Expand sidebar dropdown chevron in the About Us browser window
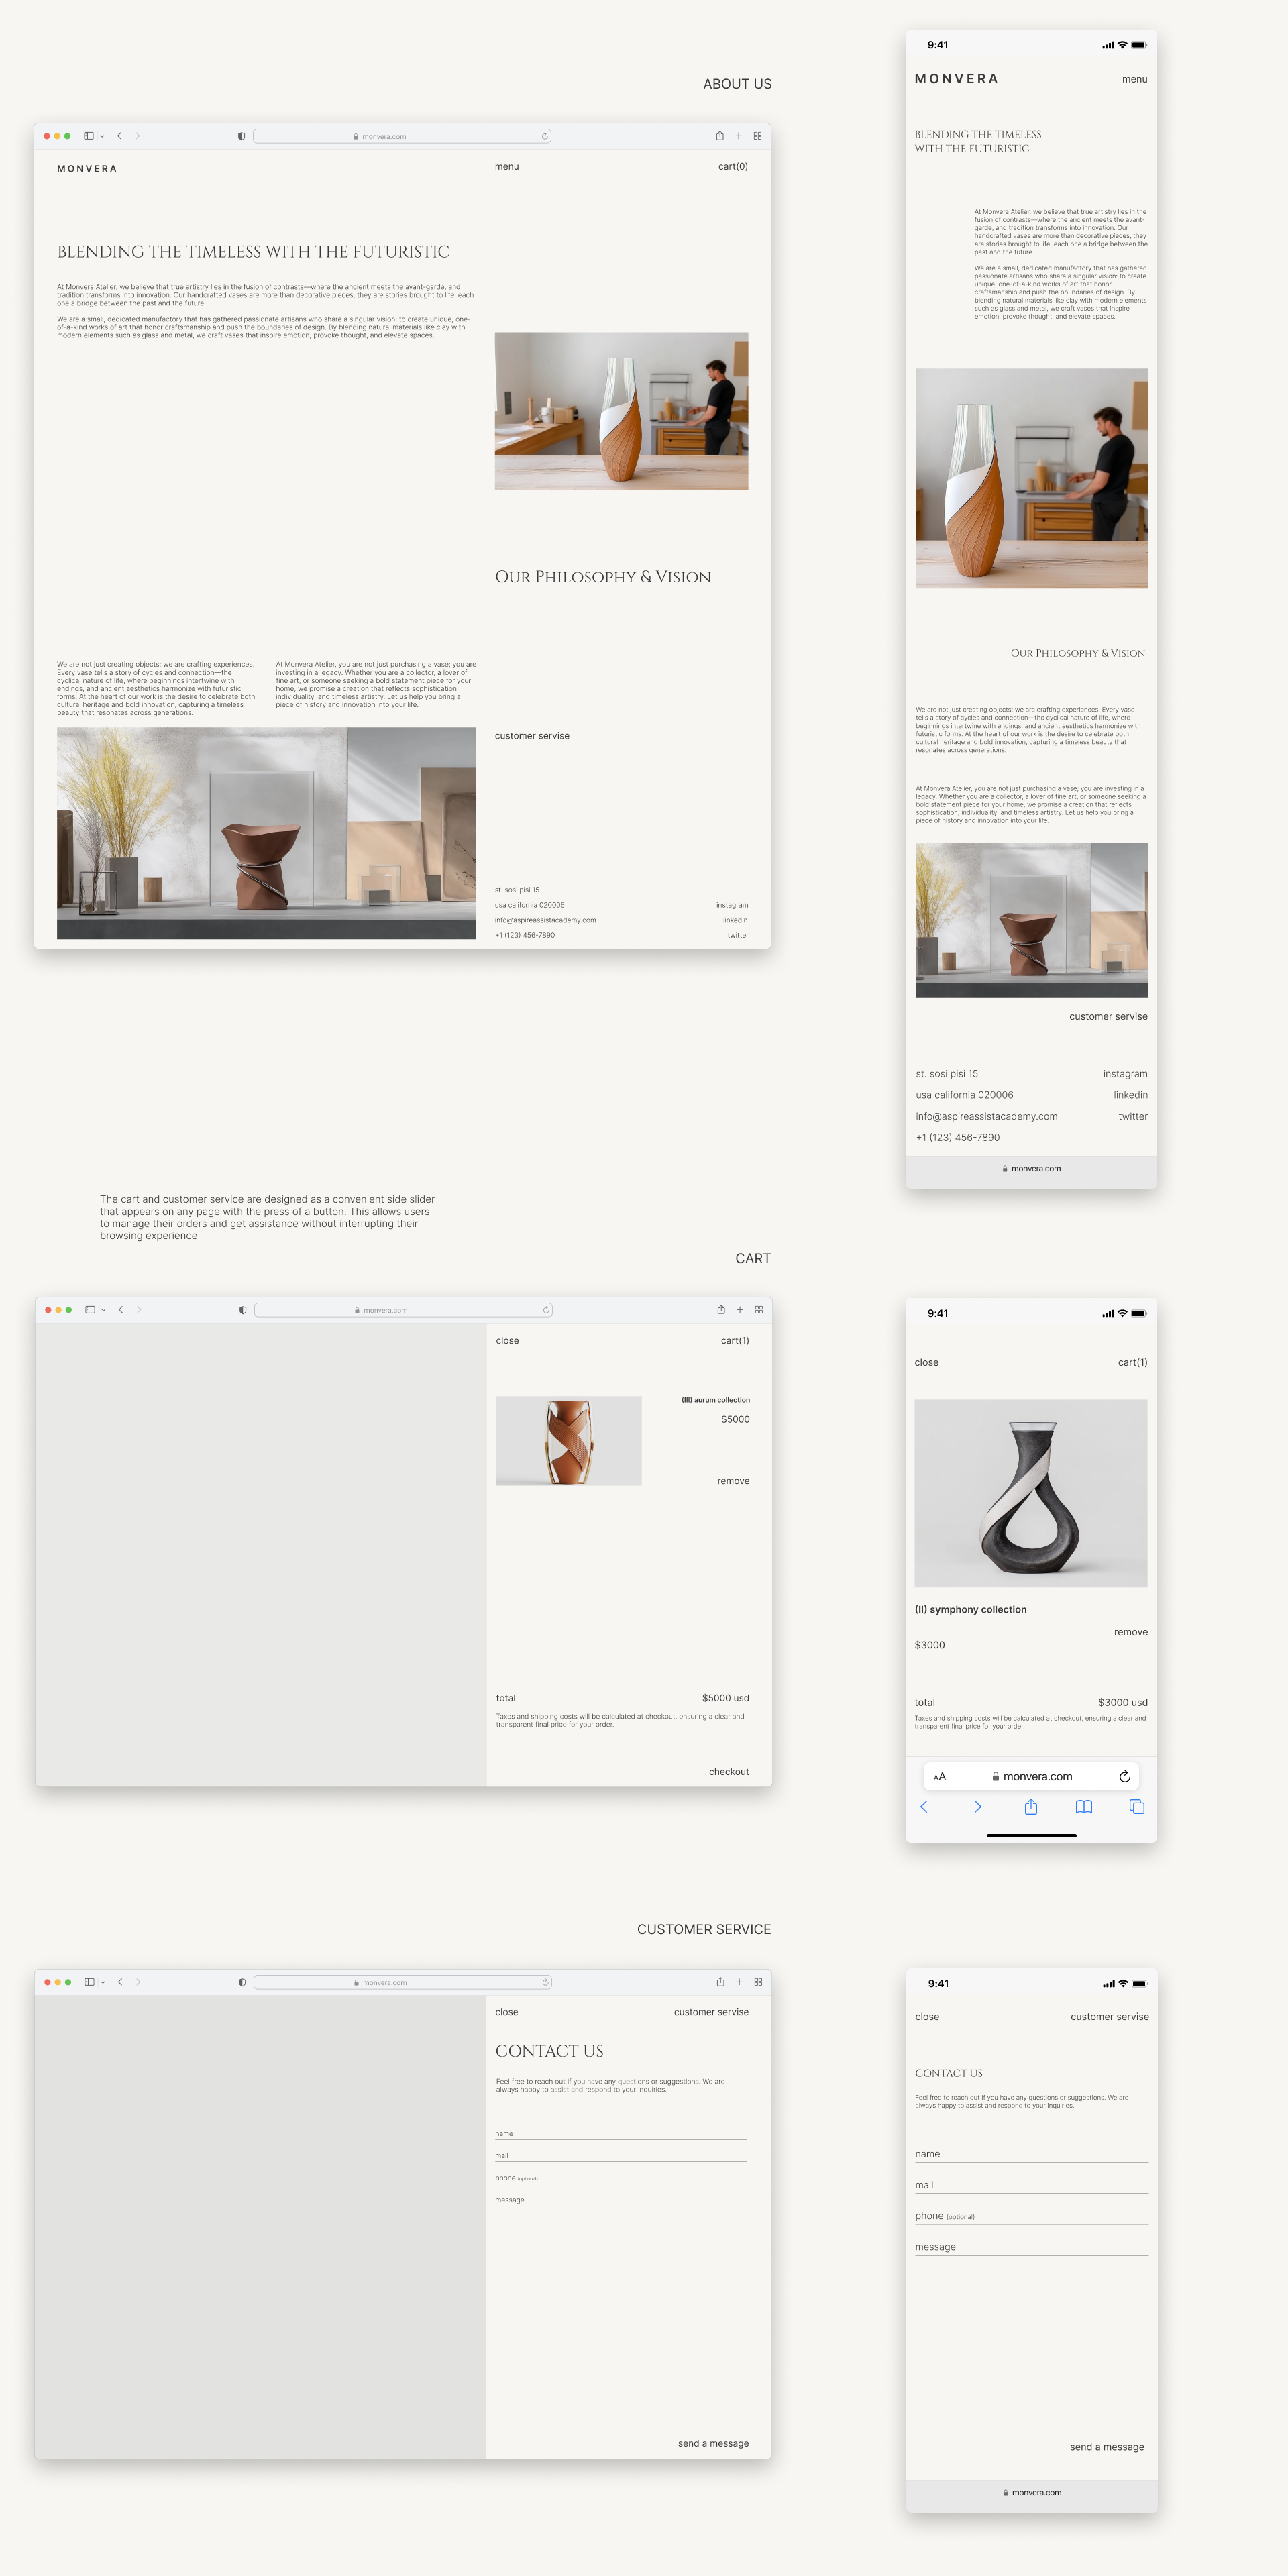The height and width of the screenshot is (2576, 1288). click(x=102, y=136)
